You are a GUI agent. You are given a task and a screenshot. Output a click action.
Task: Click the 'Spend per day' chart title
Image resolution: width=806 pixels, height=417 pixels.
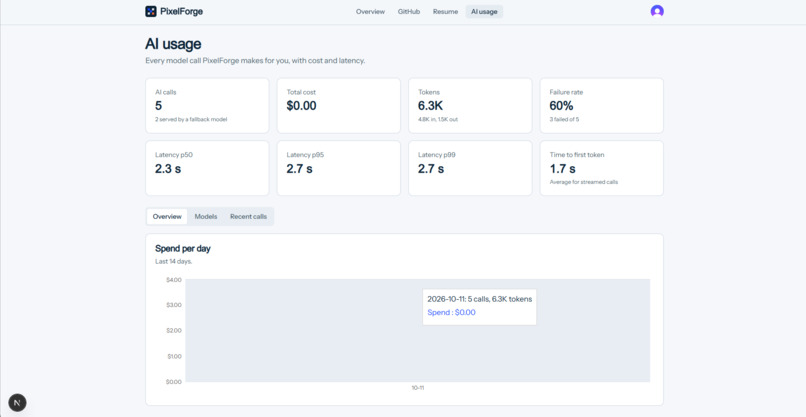click(183, 249)
